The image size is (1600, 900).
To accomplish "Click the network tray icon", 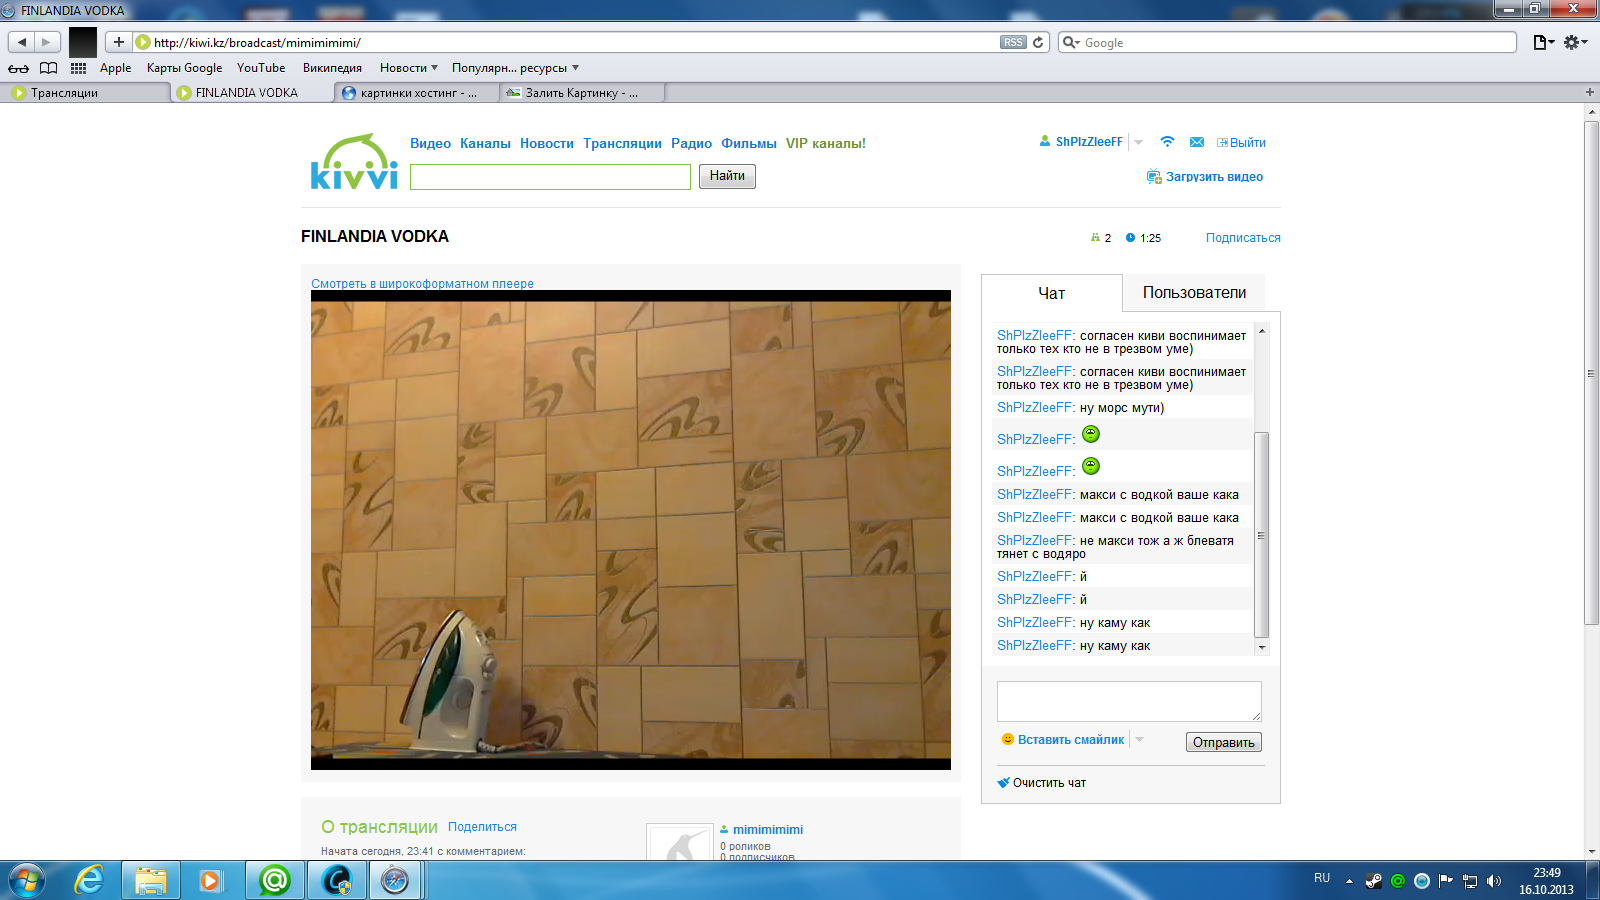I will (x=1470, y=881).
